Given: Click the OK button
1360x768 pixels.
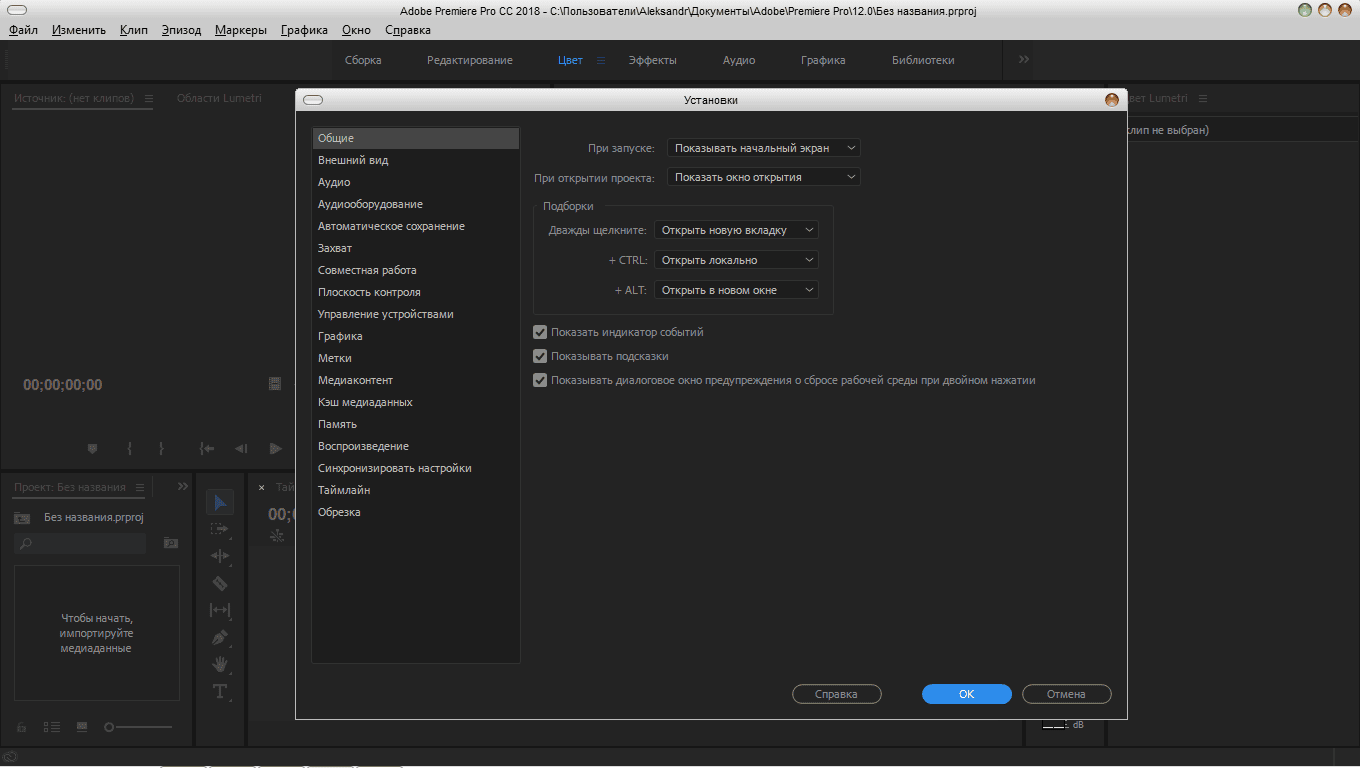Looking at the screenshot, I should pos(966,694).
